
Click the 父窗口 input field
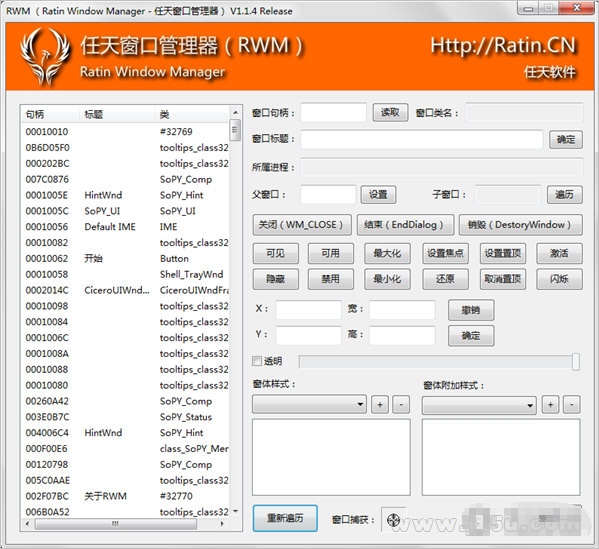pyautogui.click(x=328, y=194)
